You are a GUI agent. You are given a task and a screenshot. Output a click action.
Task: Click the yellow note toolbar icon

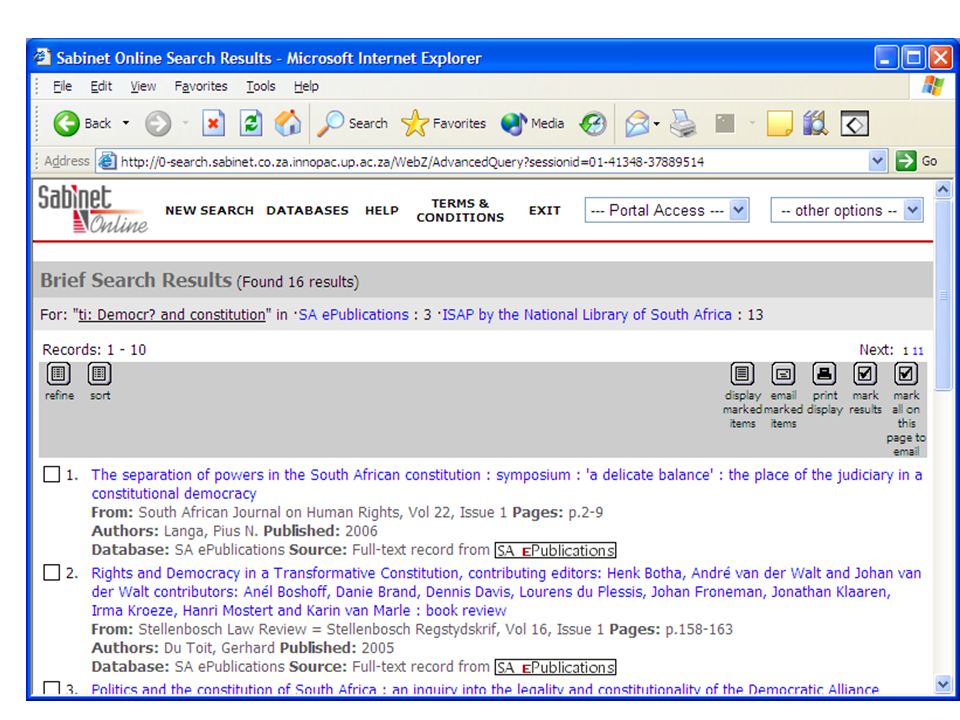[779, 124]
